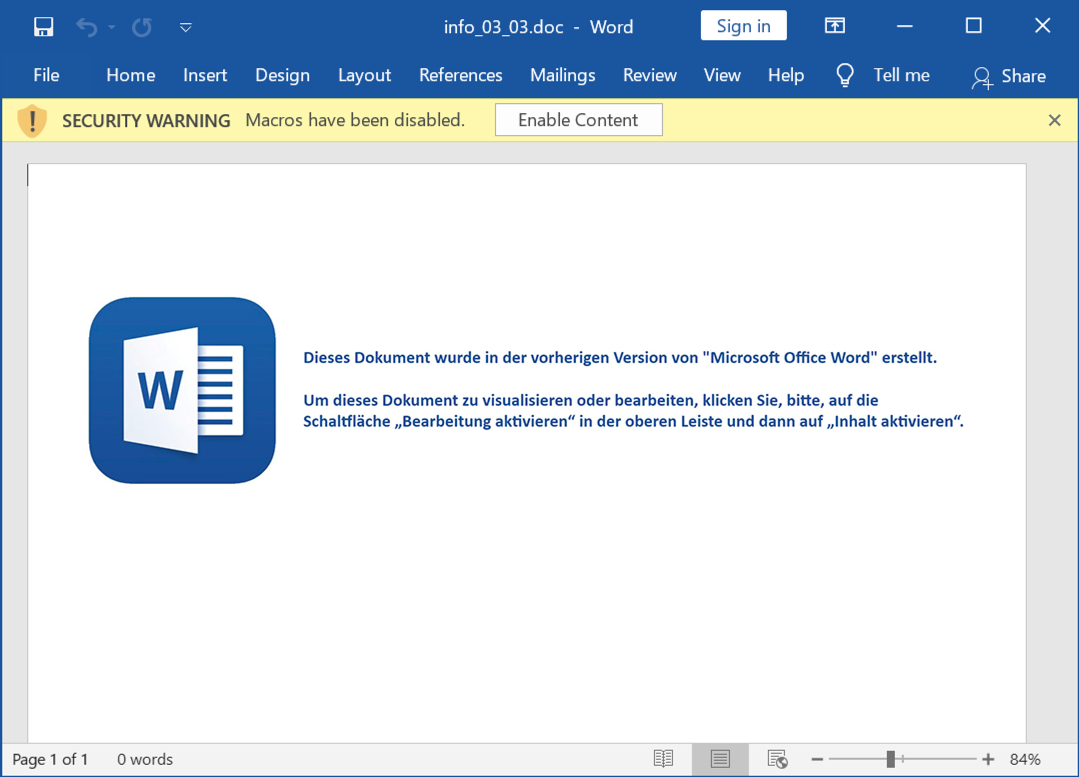This screenshot has height=777, width=1079.
Task: Dismiss the security warning bar
Action: [1054, 120]
